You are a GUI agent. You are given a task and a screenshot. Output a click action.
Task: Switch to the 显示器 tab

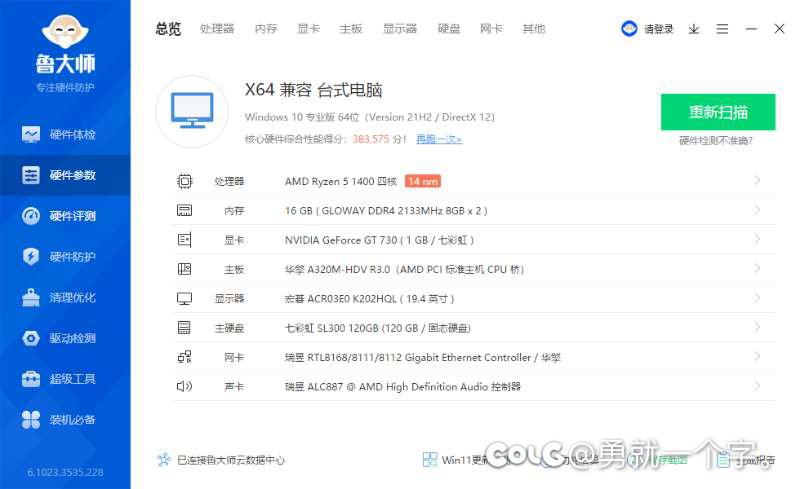coord(400,29)
